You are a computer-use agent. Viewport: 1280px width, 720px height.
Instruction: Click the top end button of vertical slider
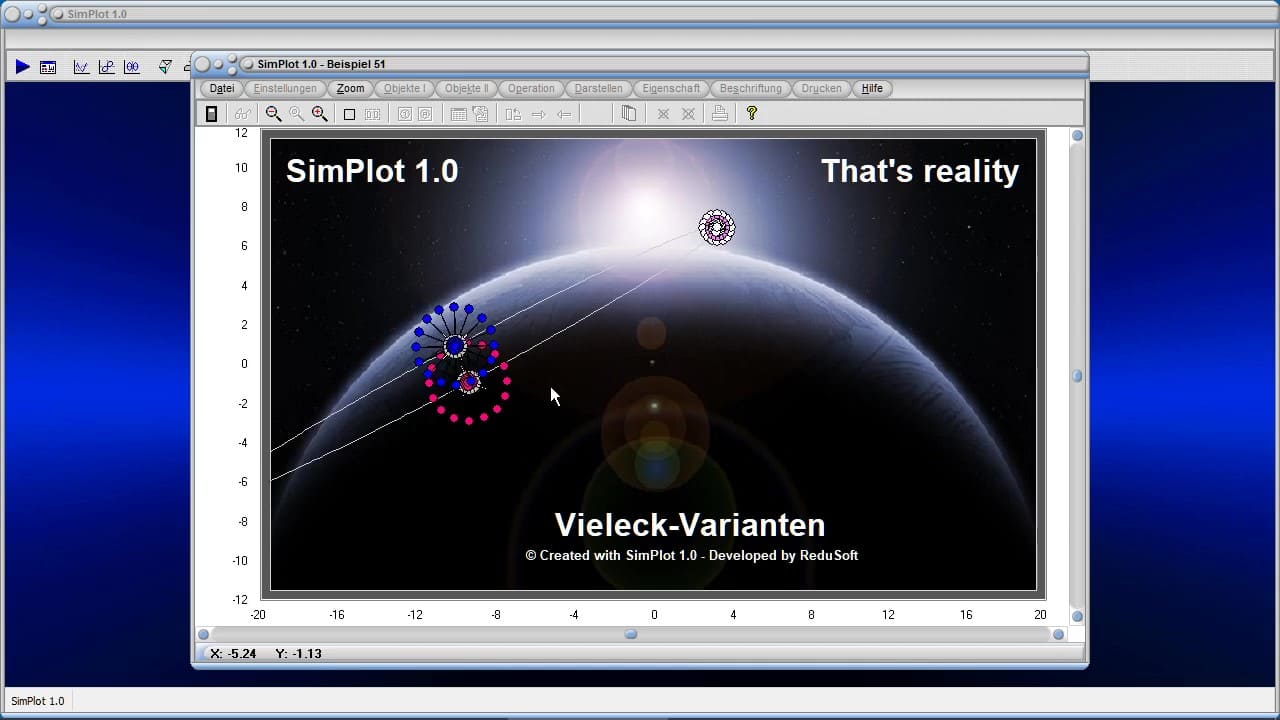pos(1077,135)
